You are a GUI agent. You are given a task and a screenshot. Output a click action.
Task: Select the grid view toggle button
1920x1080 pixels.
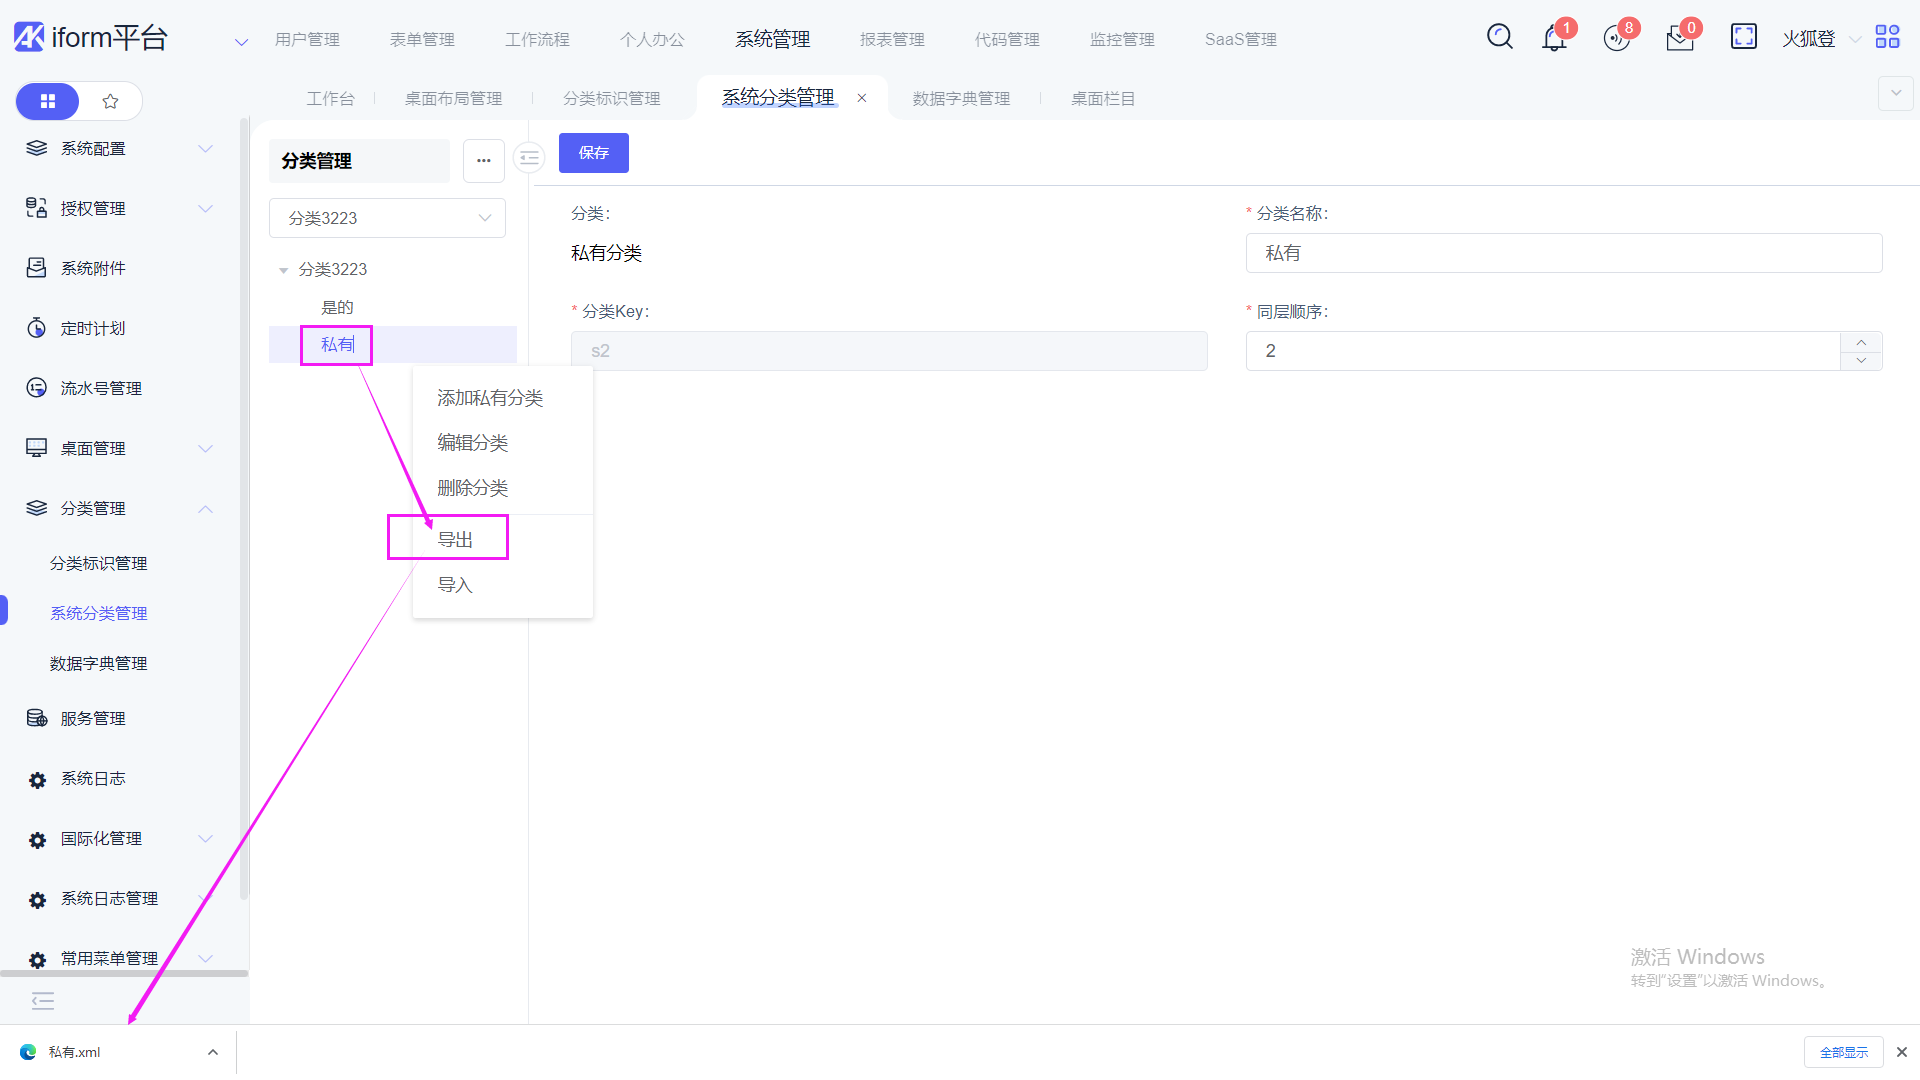[x=48, y=101]
